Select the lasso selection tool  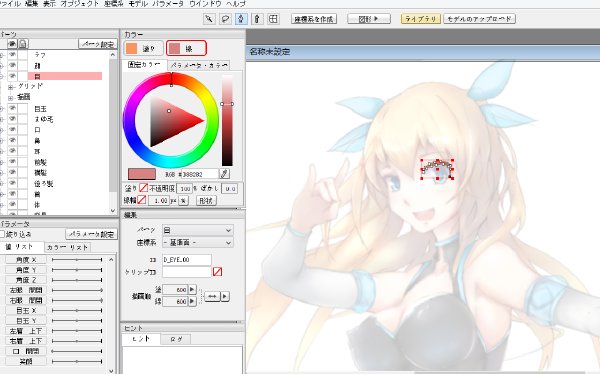[x=225, y=18]
